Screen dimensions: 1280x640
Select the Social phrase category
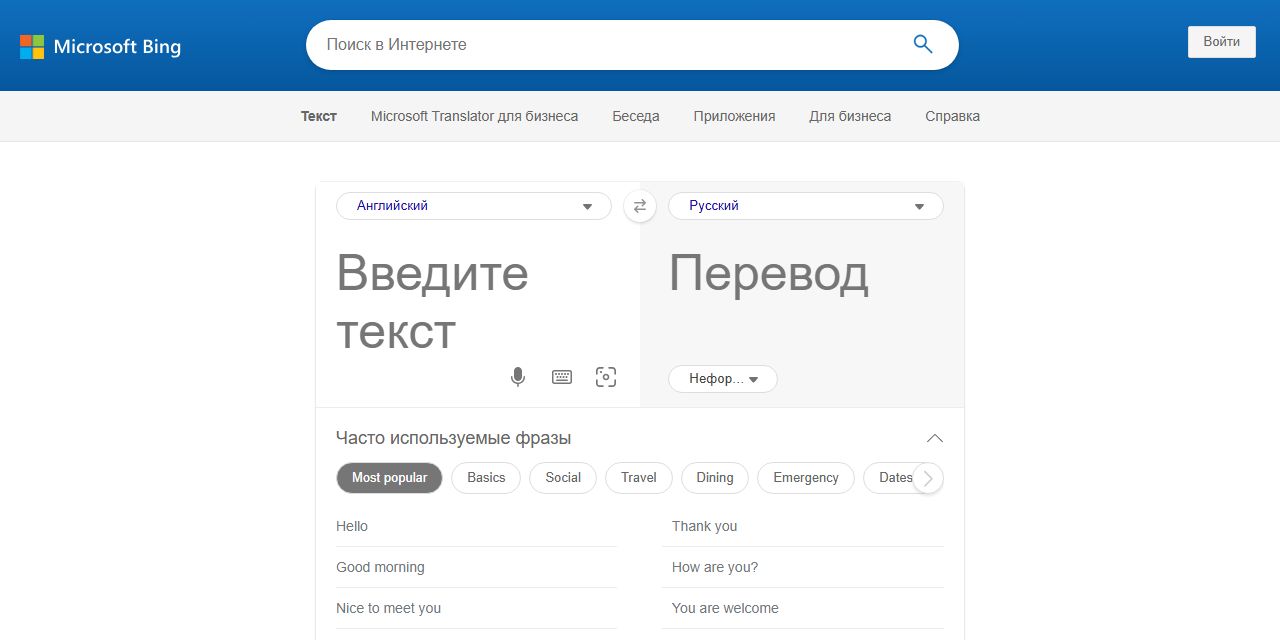pyautogui.click(x=563, y=478)
